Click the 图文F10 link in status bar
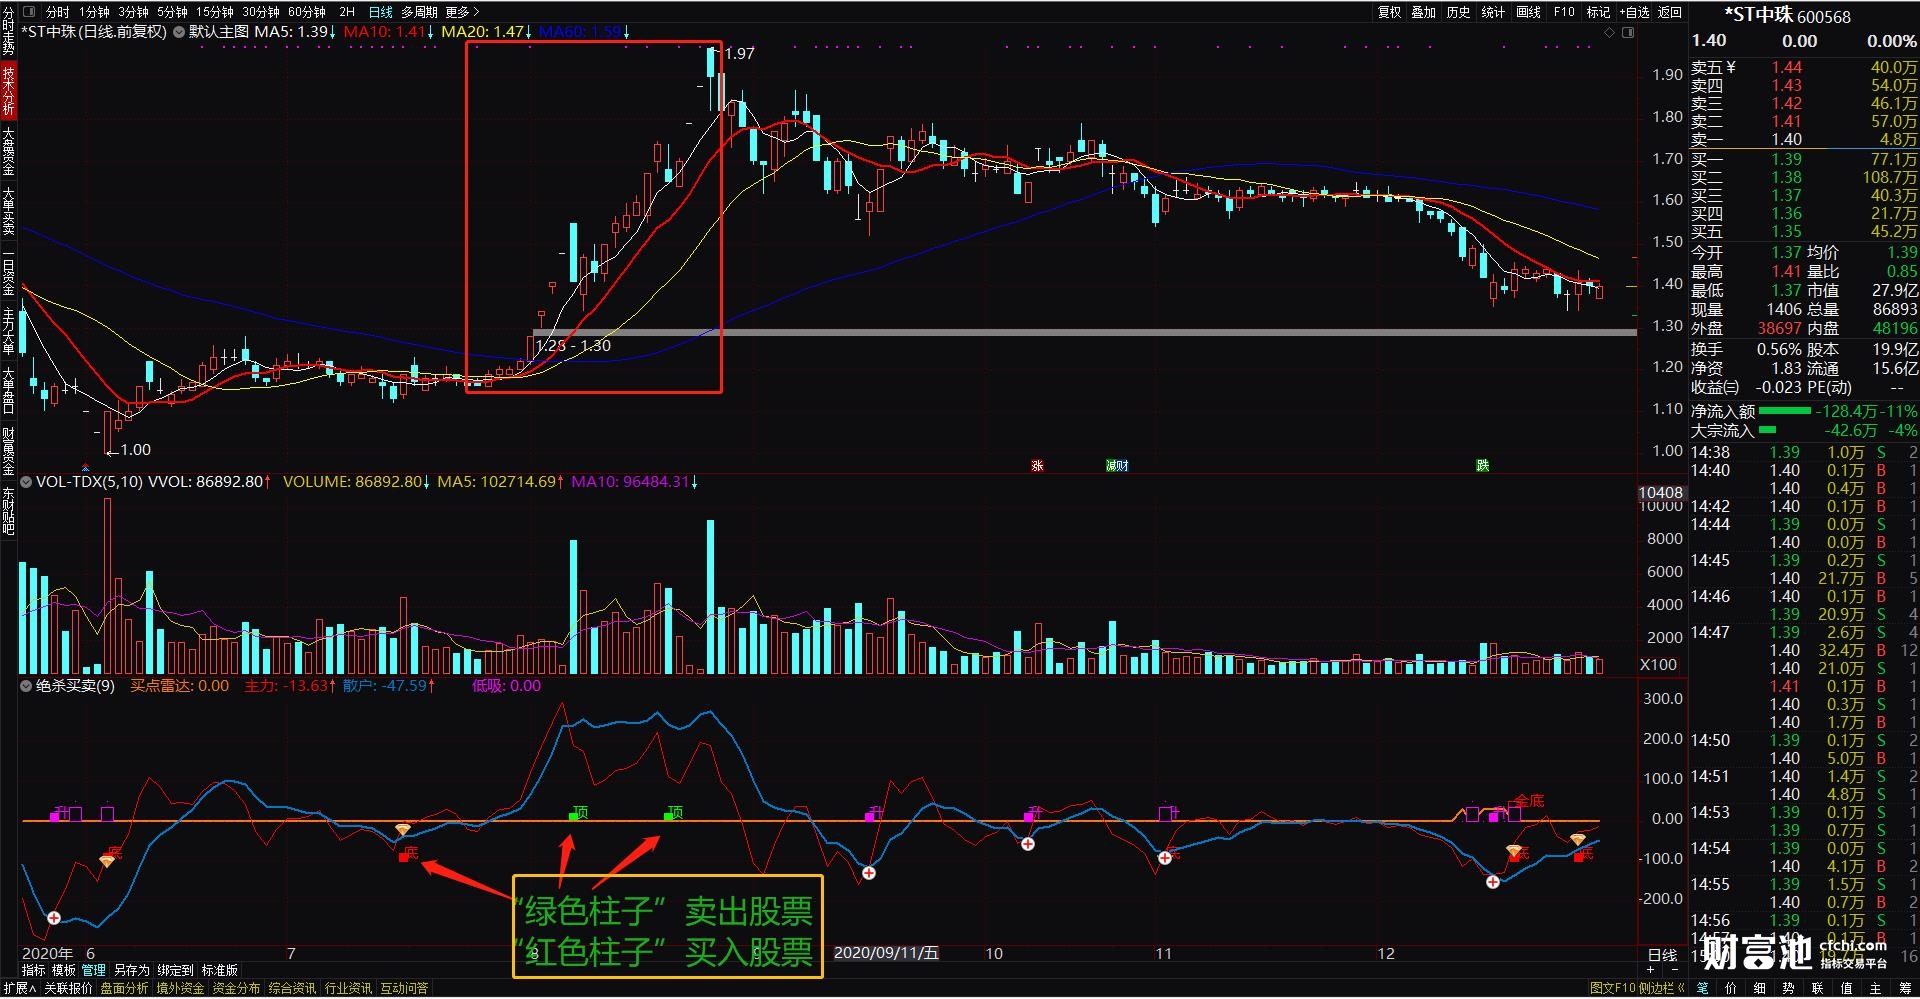The image size is (1920, 999). [1612, 988]
